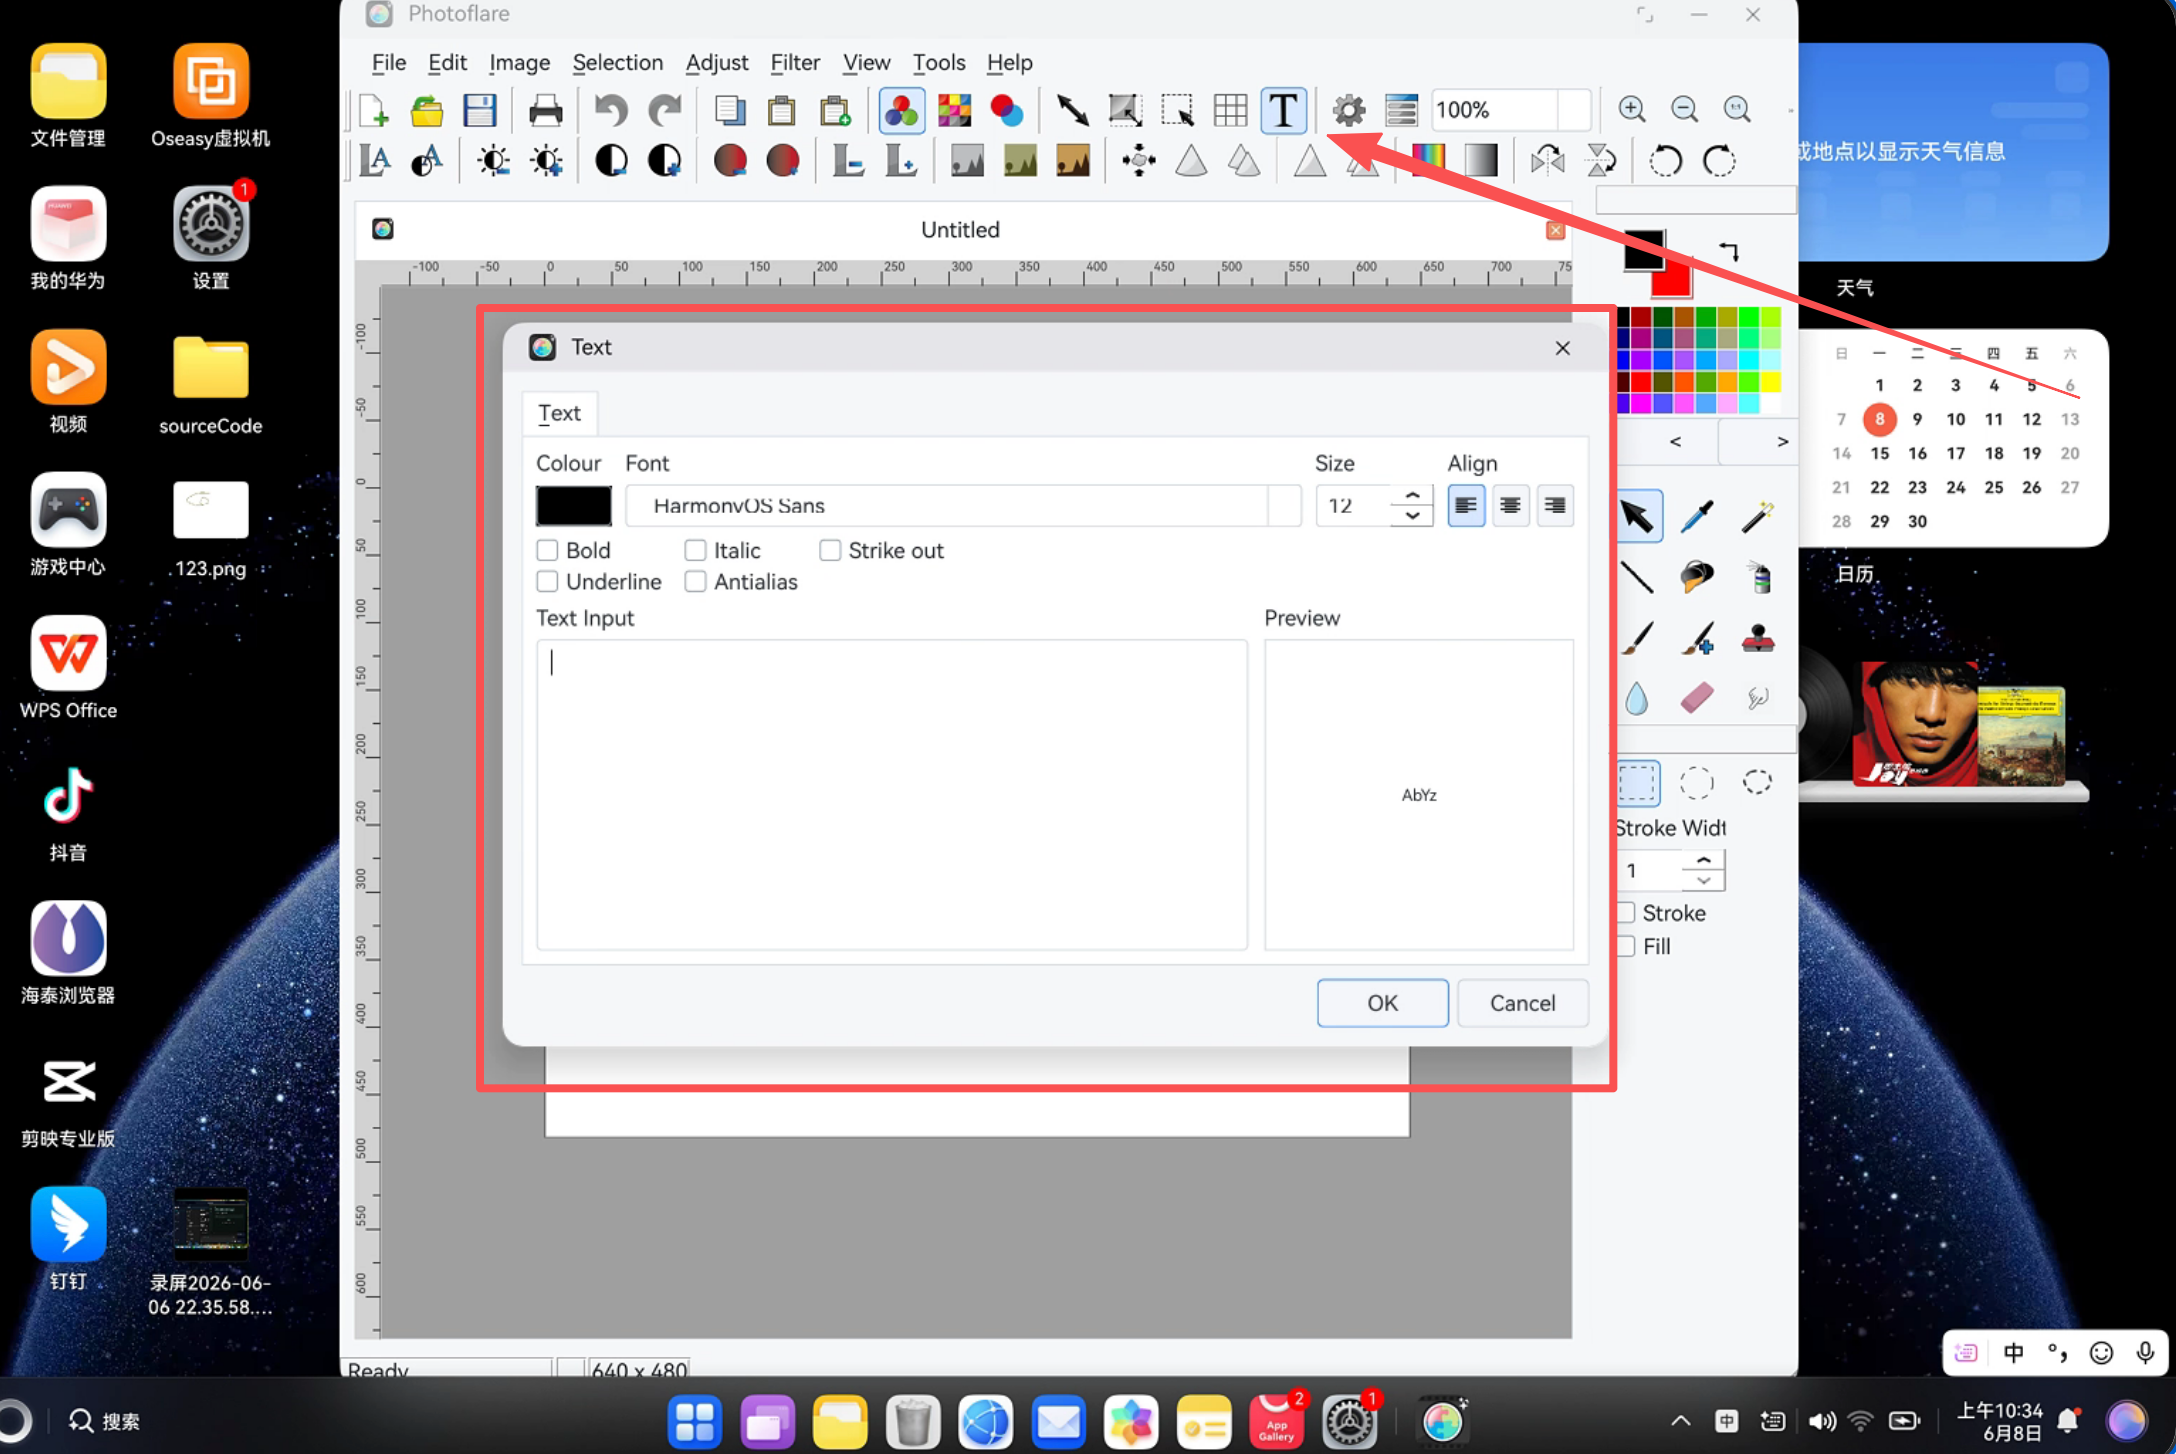
Task: Decrease Stroke Width with down arrow
Action: tap(1703, 881)
